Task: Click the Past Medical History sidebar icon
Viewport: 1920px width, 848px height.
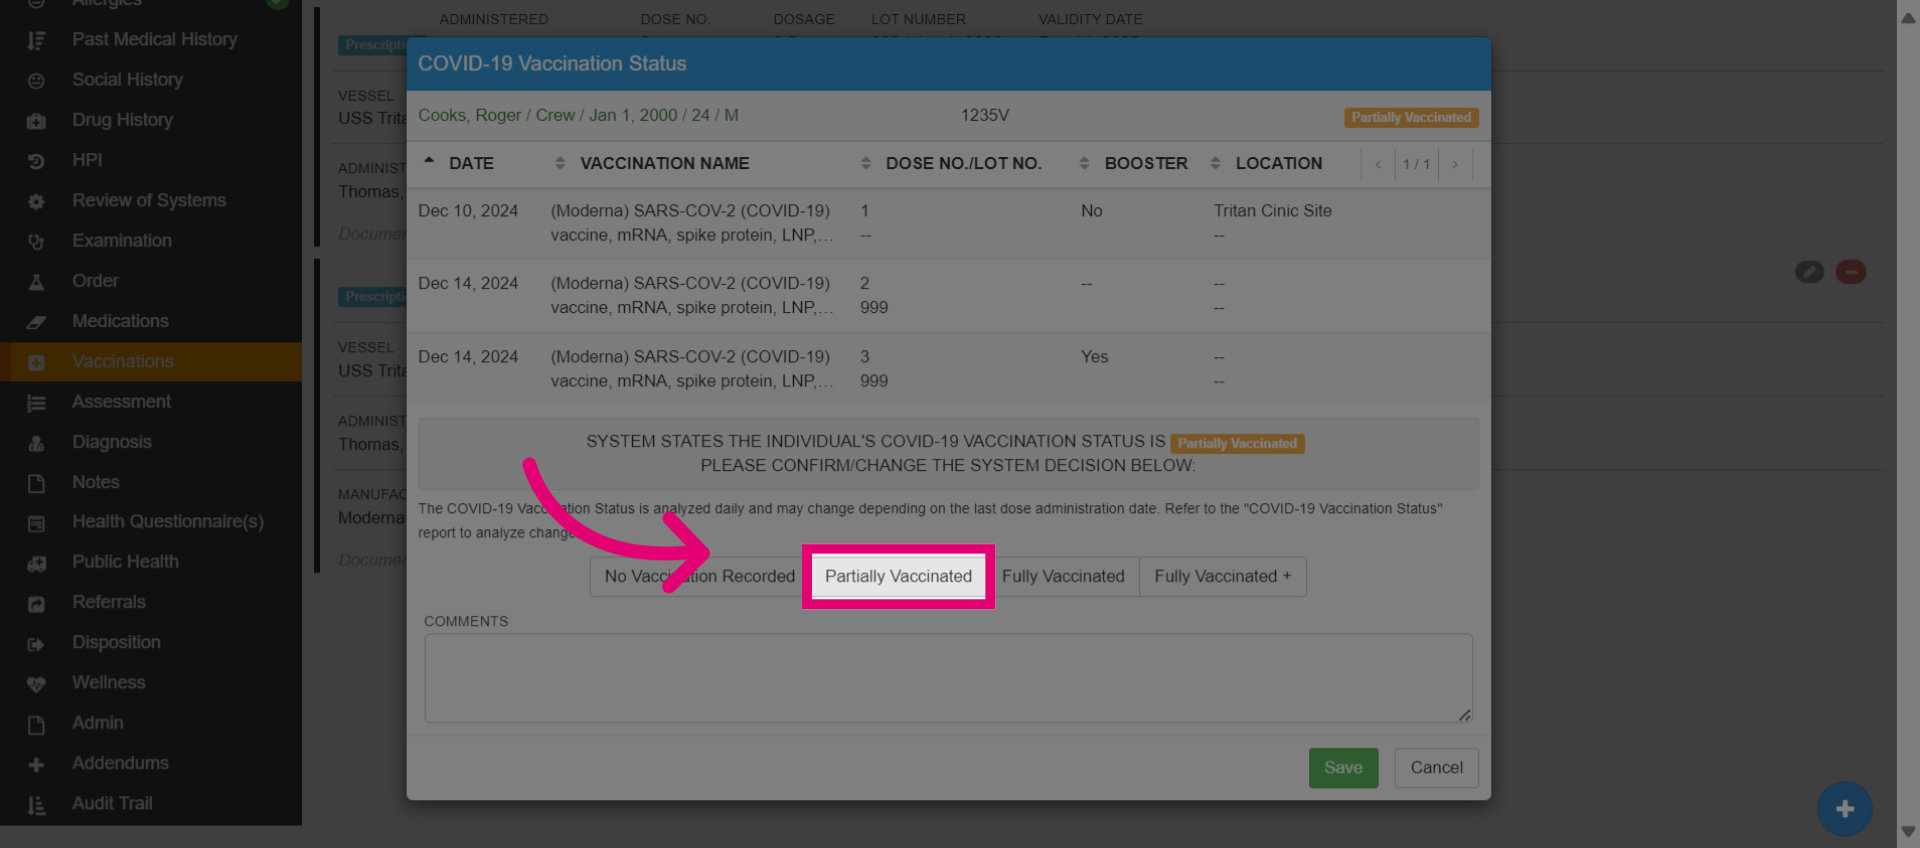Action: [x=36, y=40]
